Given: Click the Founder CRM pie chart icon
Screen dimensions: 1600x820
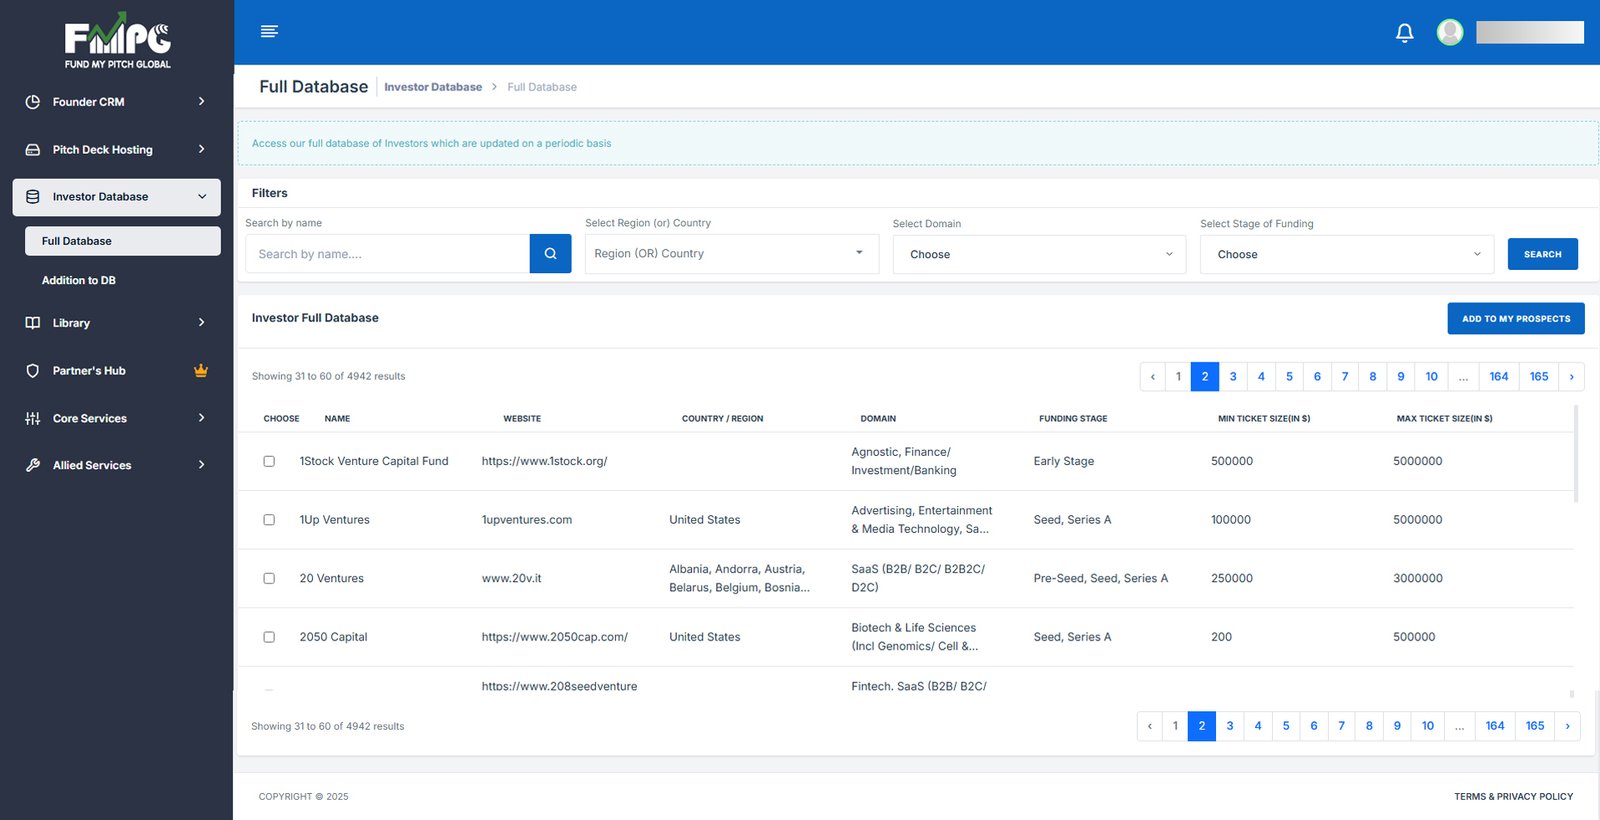Looking at the screenshot, I should [x=33, y=102].
